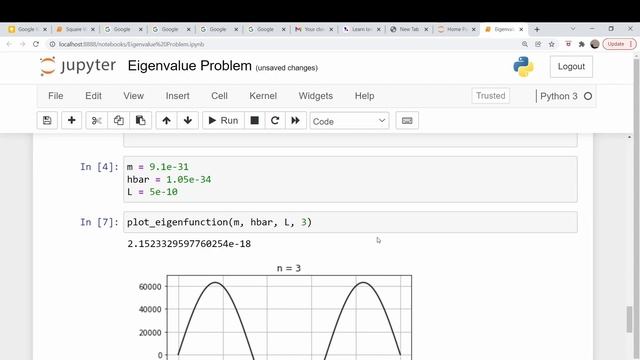The width and height of the screenshot is (640, 360).
Task: Click the partially visible cell above In [4]
Action: tap(350, 140)
